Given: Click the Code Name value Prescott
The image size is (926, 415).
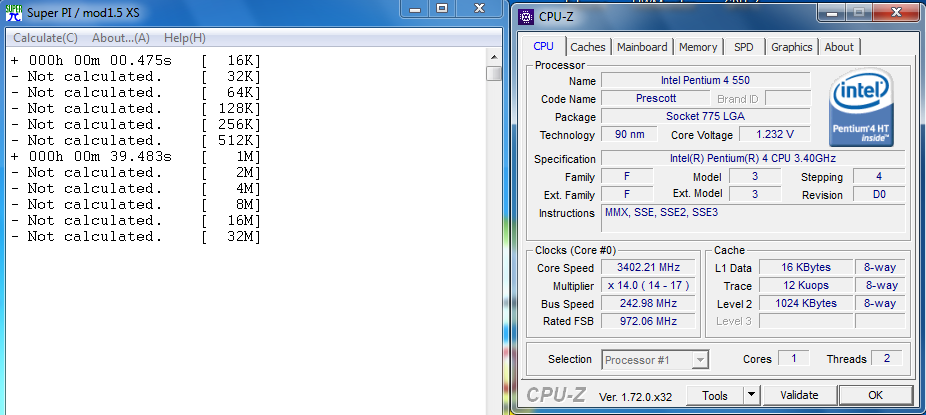Looking at the screenshot, I should [x=656, y=98].
